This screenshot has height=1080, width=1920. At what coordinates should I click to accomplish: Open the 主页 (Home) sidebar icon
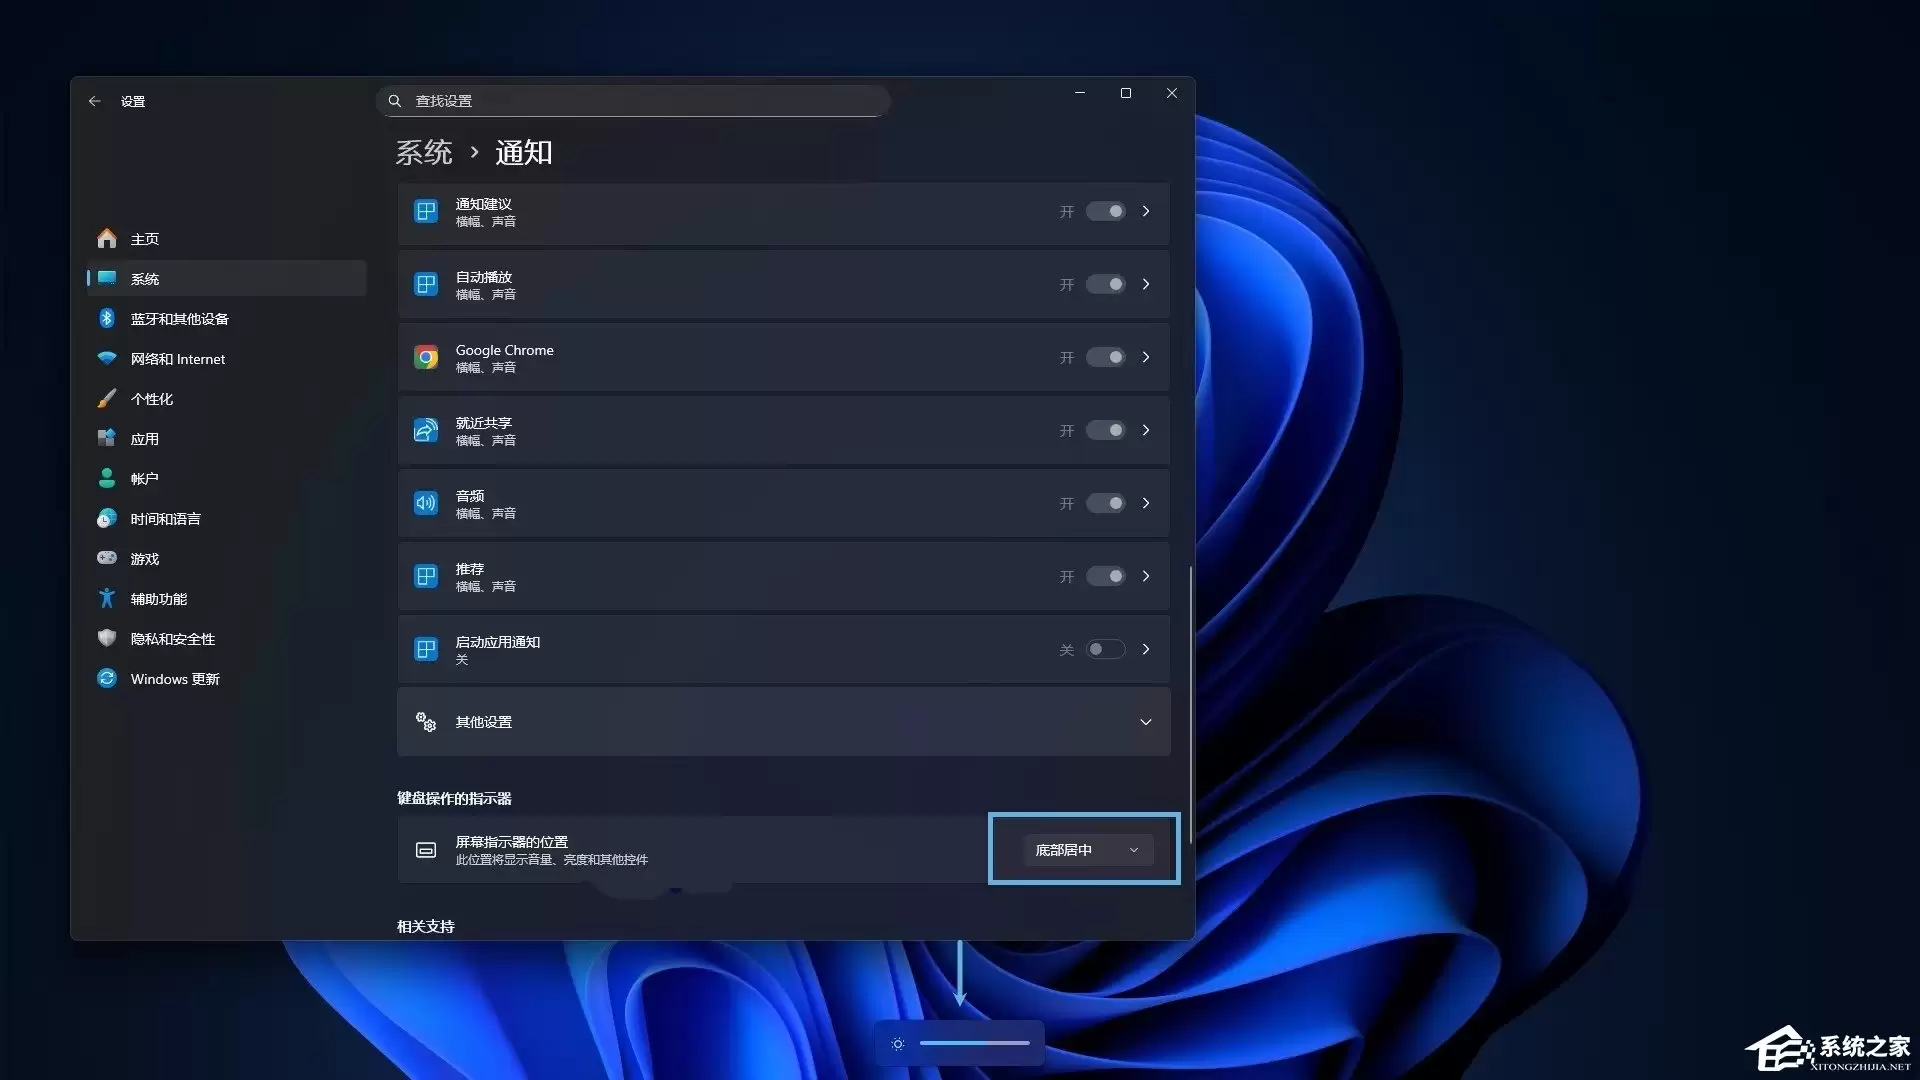pyautogui.click(x=107, y=239)
